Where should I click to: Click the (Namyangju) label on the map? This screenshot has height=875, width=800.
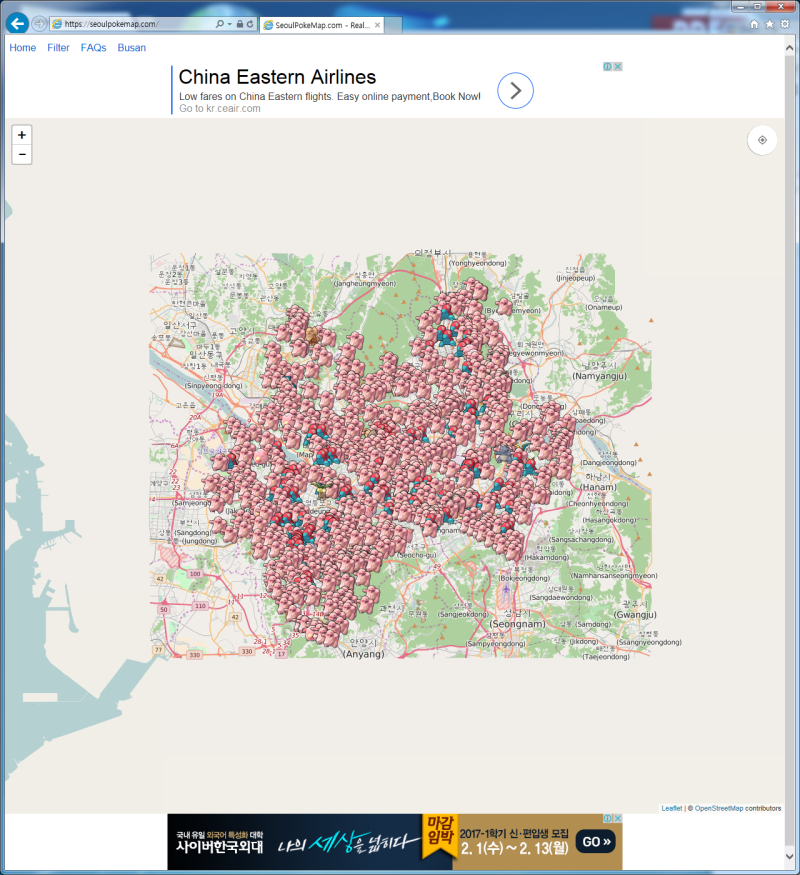click(x=600, y=376)
